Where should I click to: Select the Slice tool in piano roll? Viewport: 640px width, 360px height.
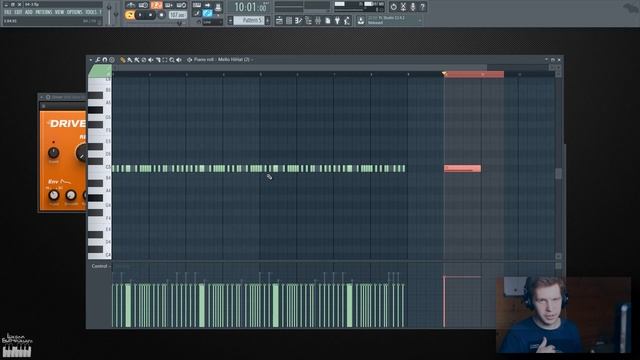click(x=158, y=60)
